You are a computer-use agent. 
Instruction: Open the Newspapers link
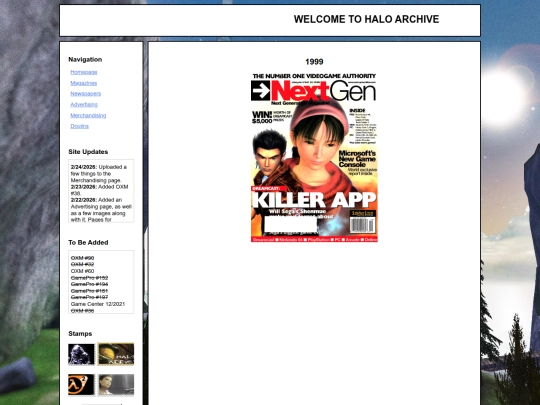(x=85, y=94)
